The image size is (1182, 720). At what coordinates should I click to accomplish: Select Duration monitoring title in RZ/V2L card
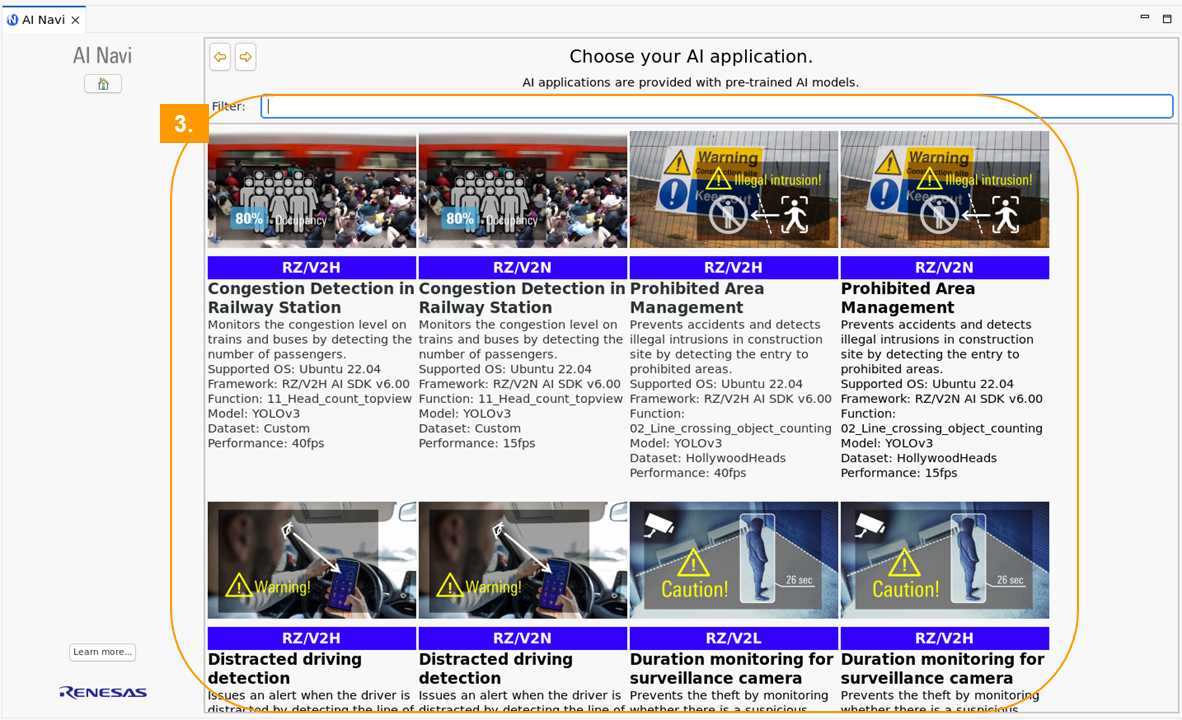[x=732, y=669]
